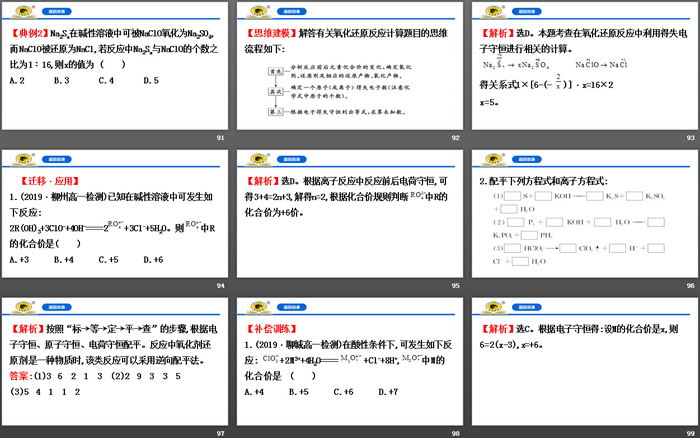Click the logo icon on slide 92
The image size is (700, 438).
(x=259, y=11)
